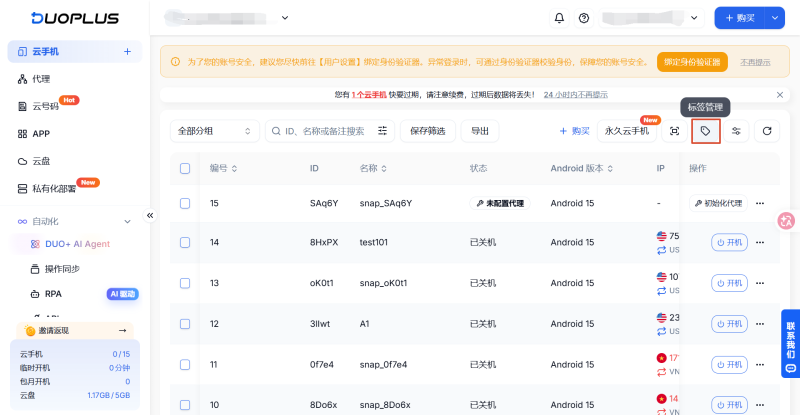Select checkbox for row 14 test101
This screenshot has width=800, height=415.
(x=185, y=242)
